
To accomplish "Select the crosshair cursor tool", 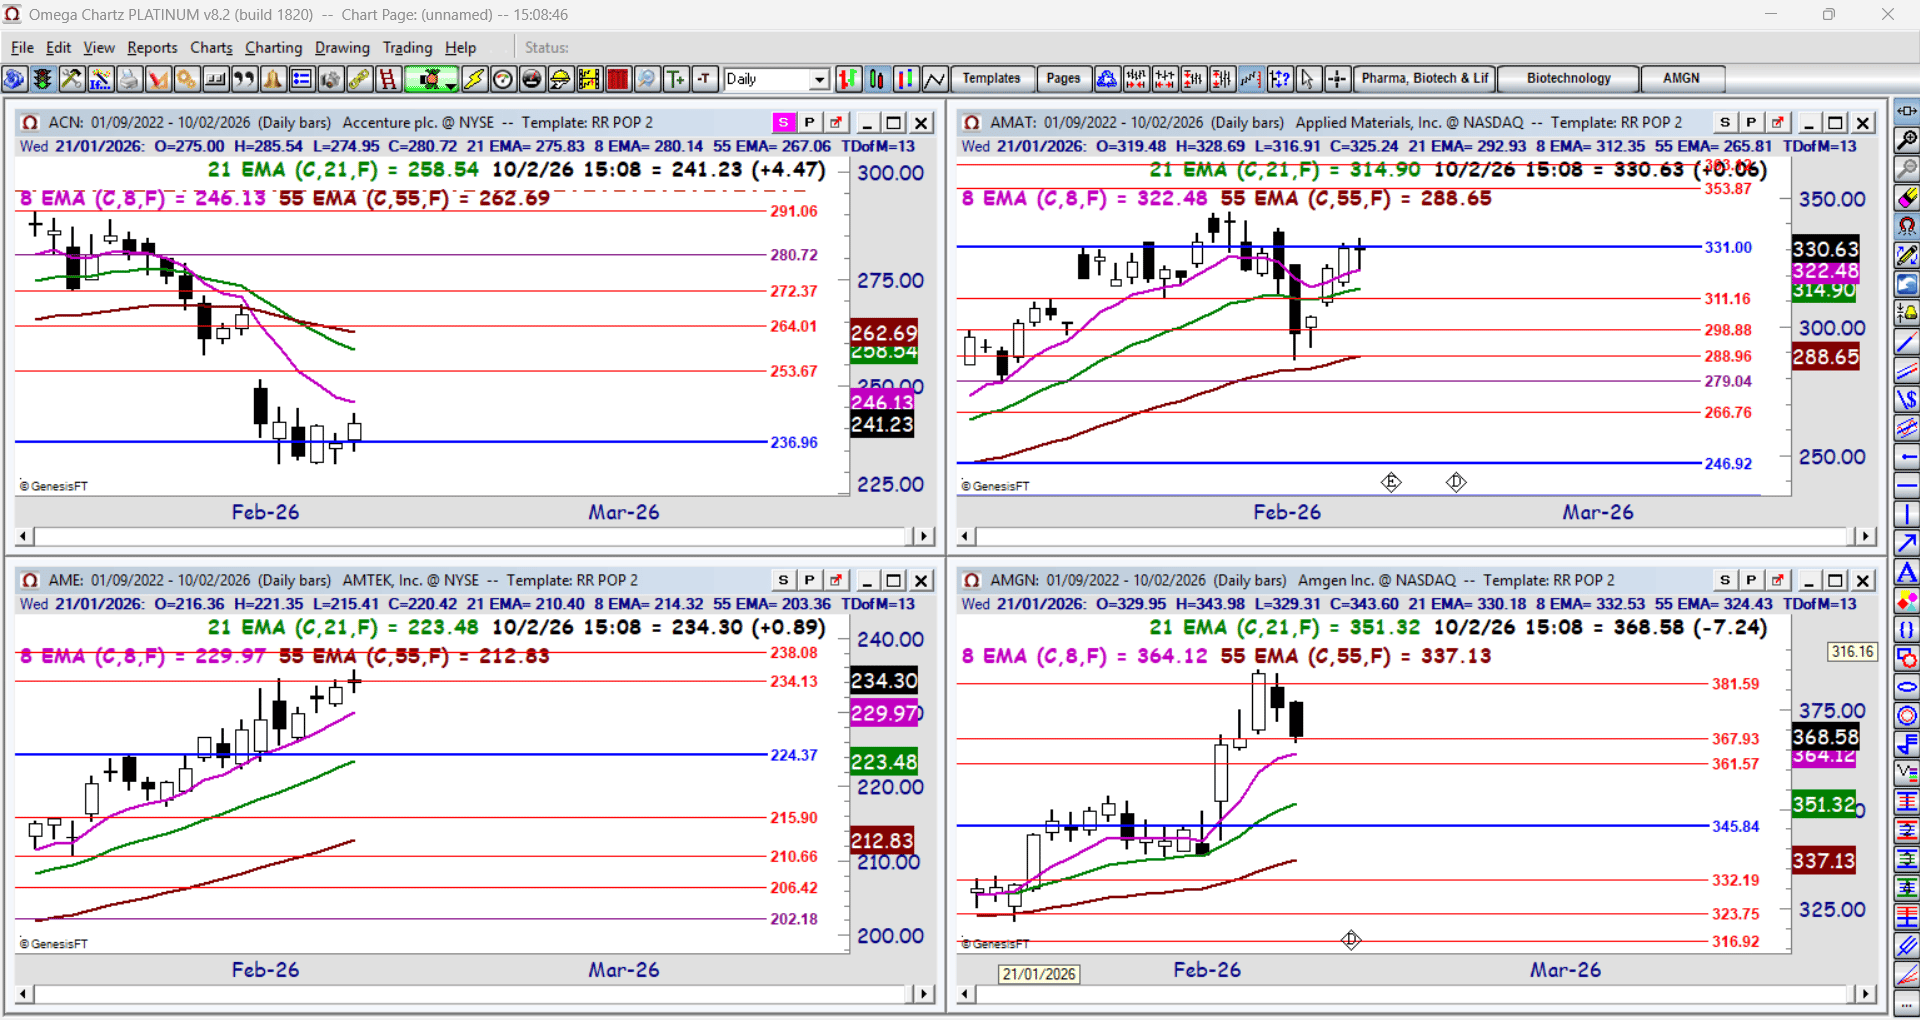I will (1337, 79).
